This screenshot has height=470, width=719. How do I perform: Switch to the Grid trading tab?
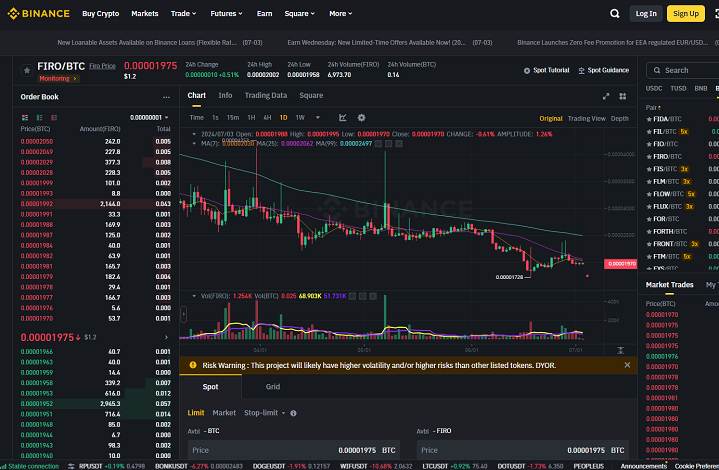pos(272,387)
